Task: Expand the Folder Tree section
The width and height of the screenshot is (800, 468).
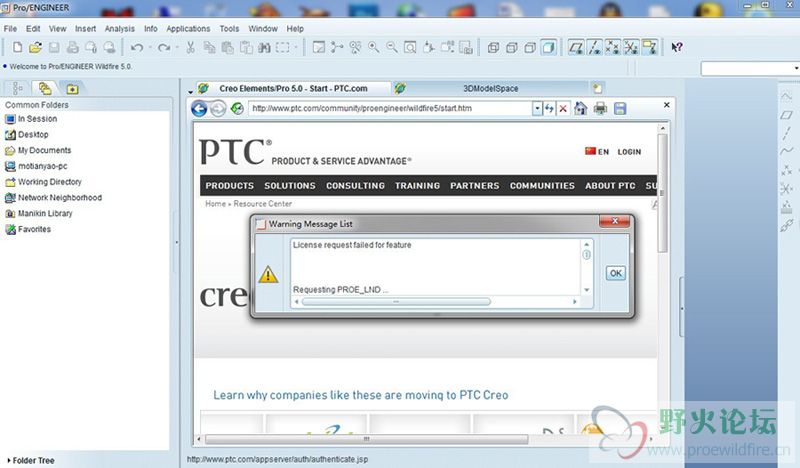Action: (x=30, y=460)
